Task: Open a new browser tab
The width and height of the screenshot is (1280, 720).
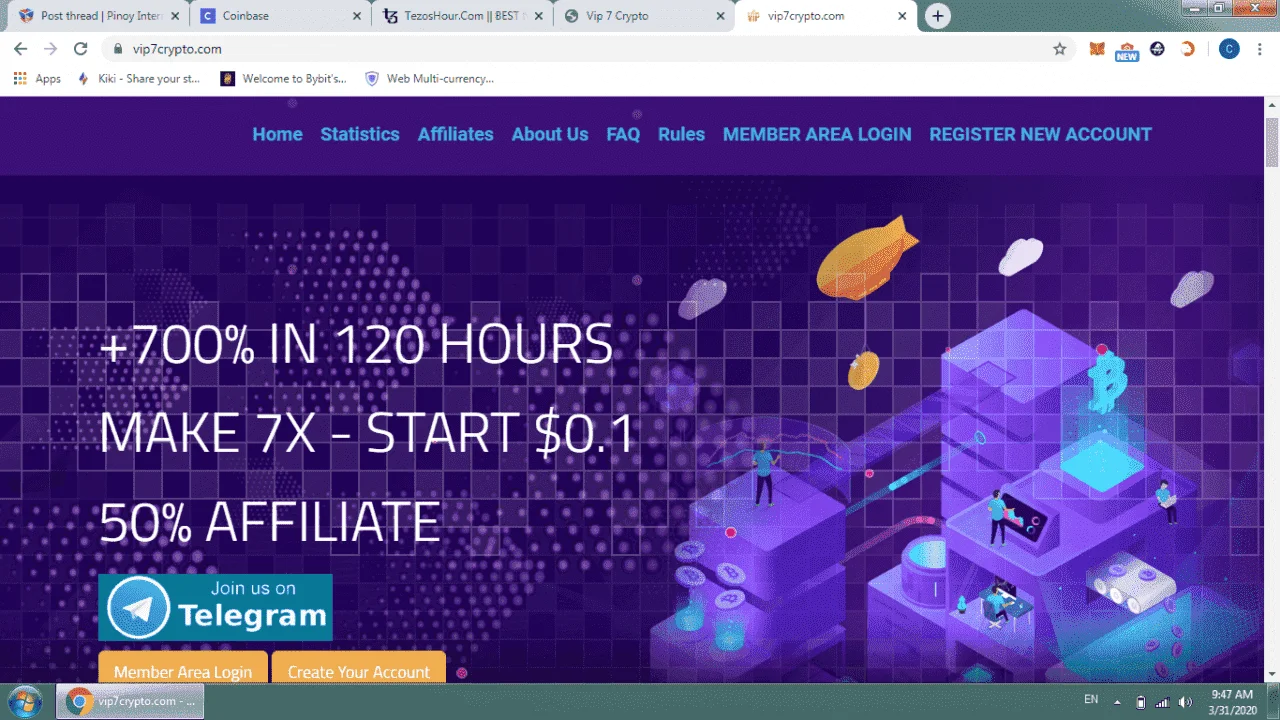Action: pyautogui.click(x=937, y=16)
